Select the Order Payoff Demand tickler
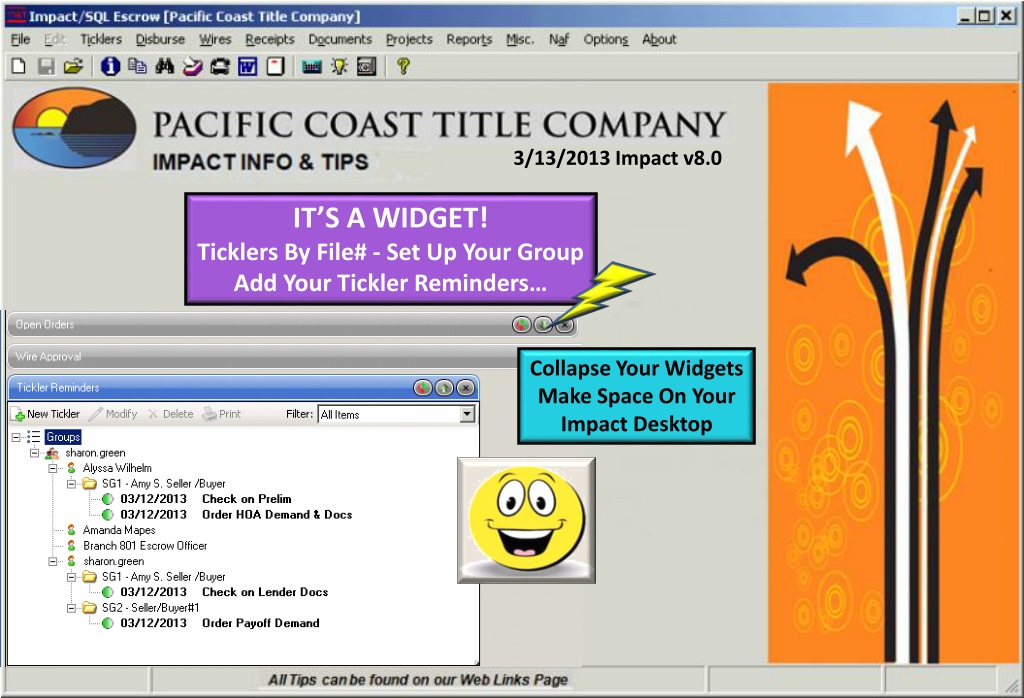 220,624
